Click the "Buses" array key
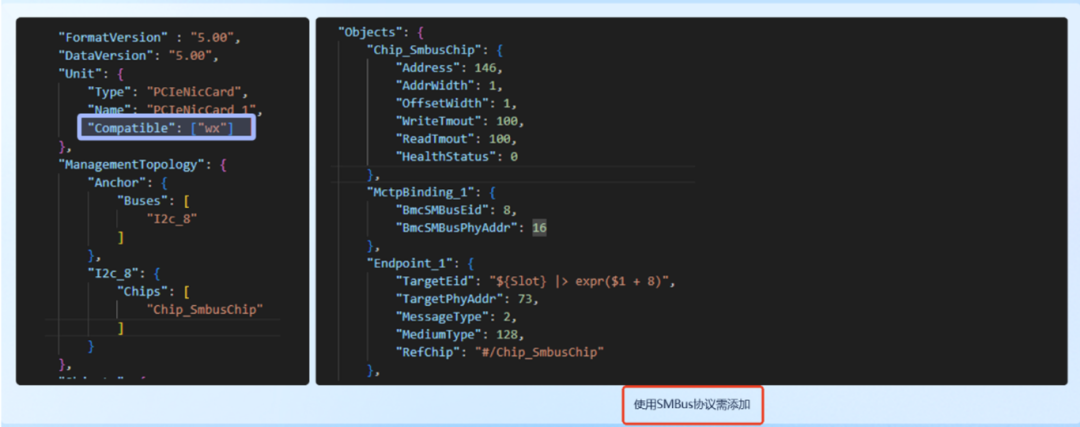Image resolution: width=1080 pixels, height=427 pixels. click(145, 200)
